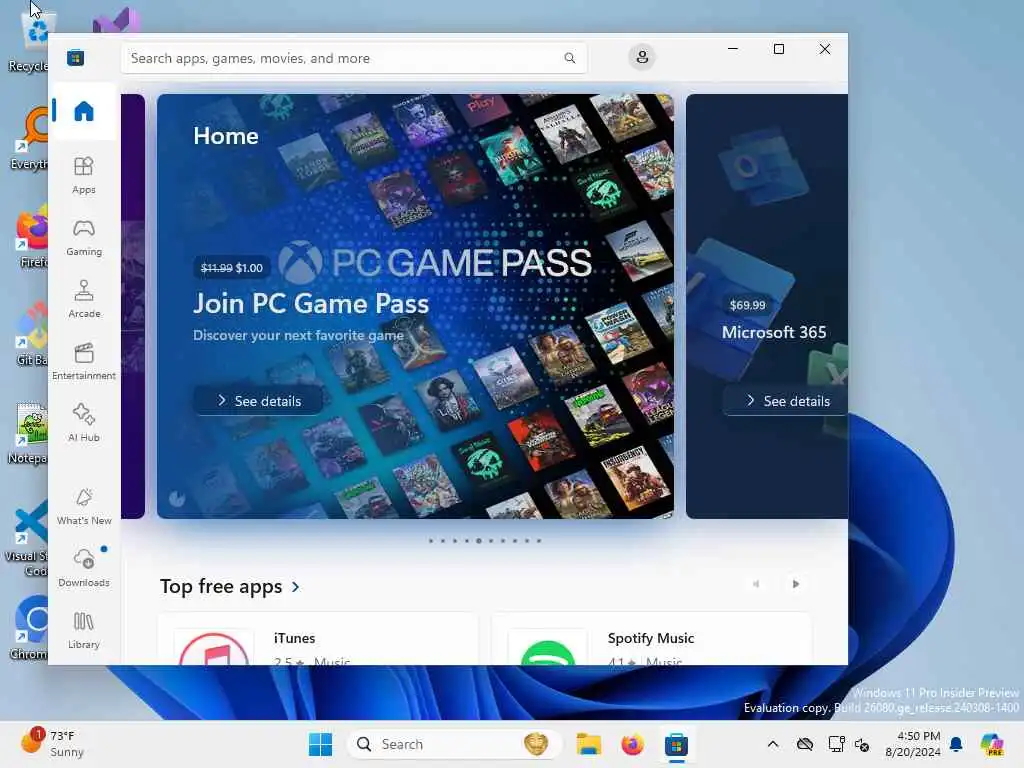Open the Entertainment section
Image resolution: width=1024 pixels, height=768 pixels.
point(84,362)
